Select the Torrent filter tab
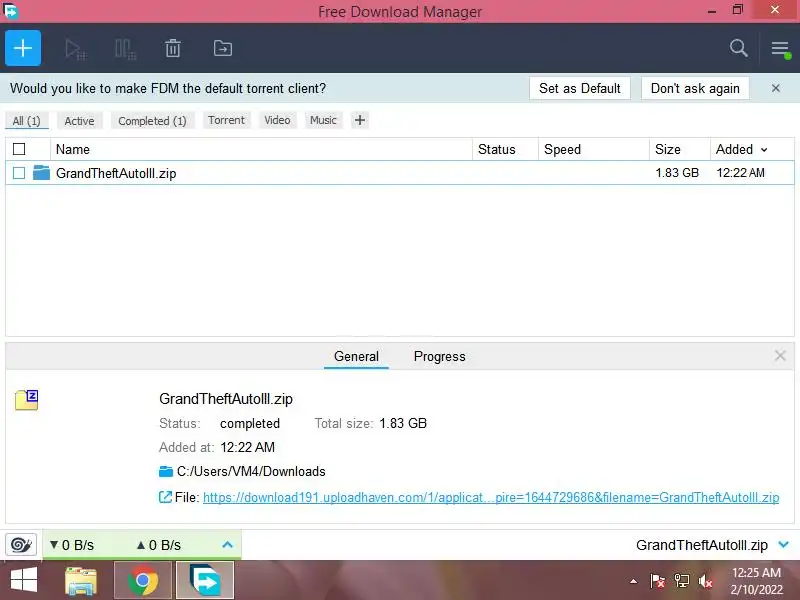Screen dimensions: 800x600 [x=226, y=120]
